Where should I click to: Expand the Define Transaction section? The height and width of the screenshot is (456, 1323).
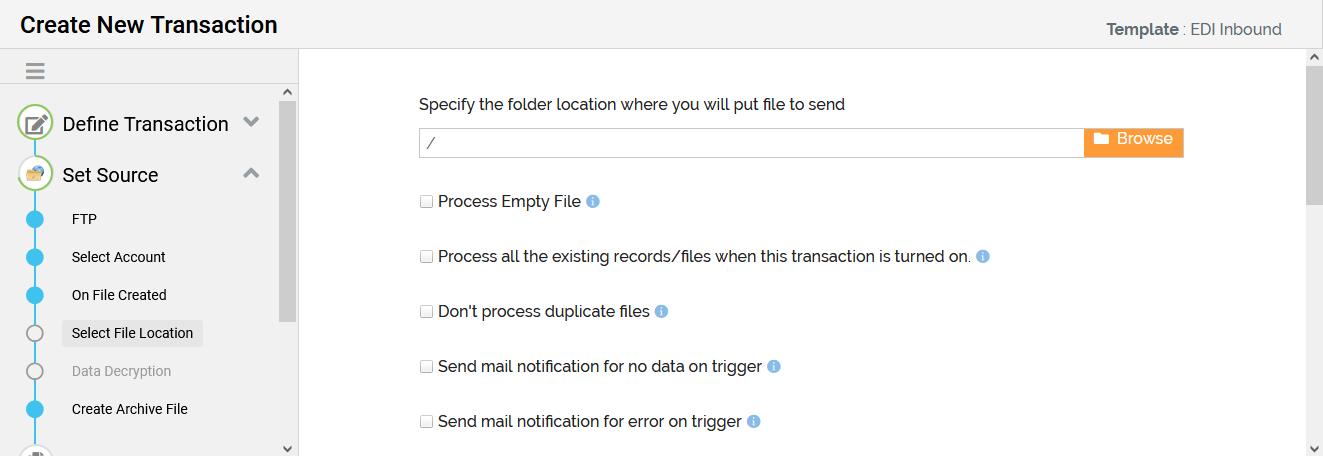(251, 122)
